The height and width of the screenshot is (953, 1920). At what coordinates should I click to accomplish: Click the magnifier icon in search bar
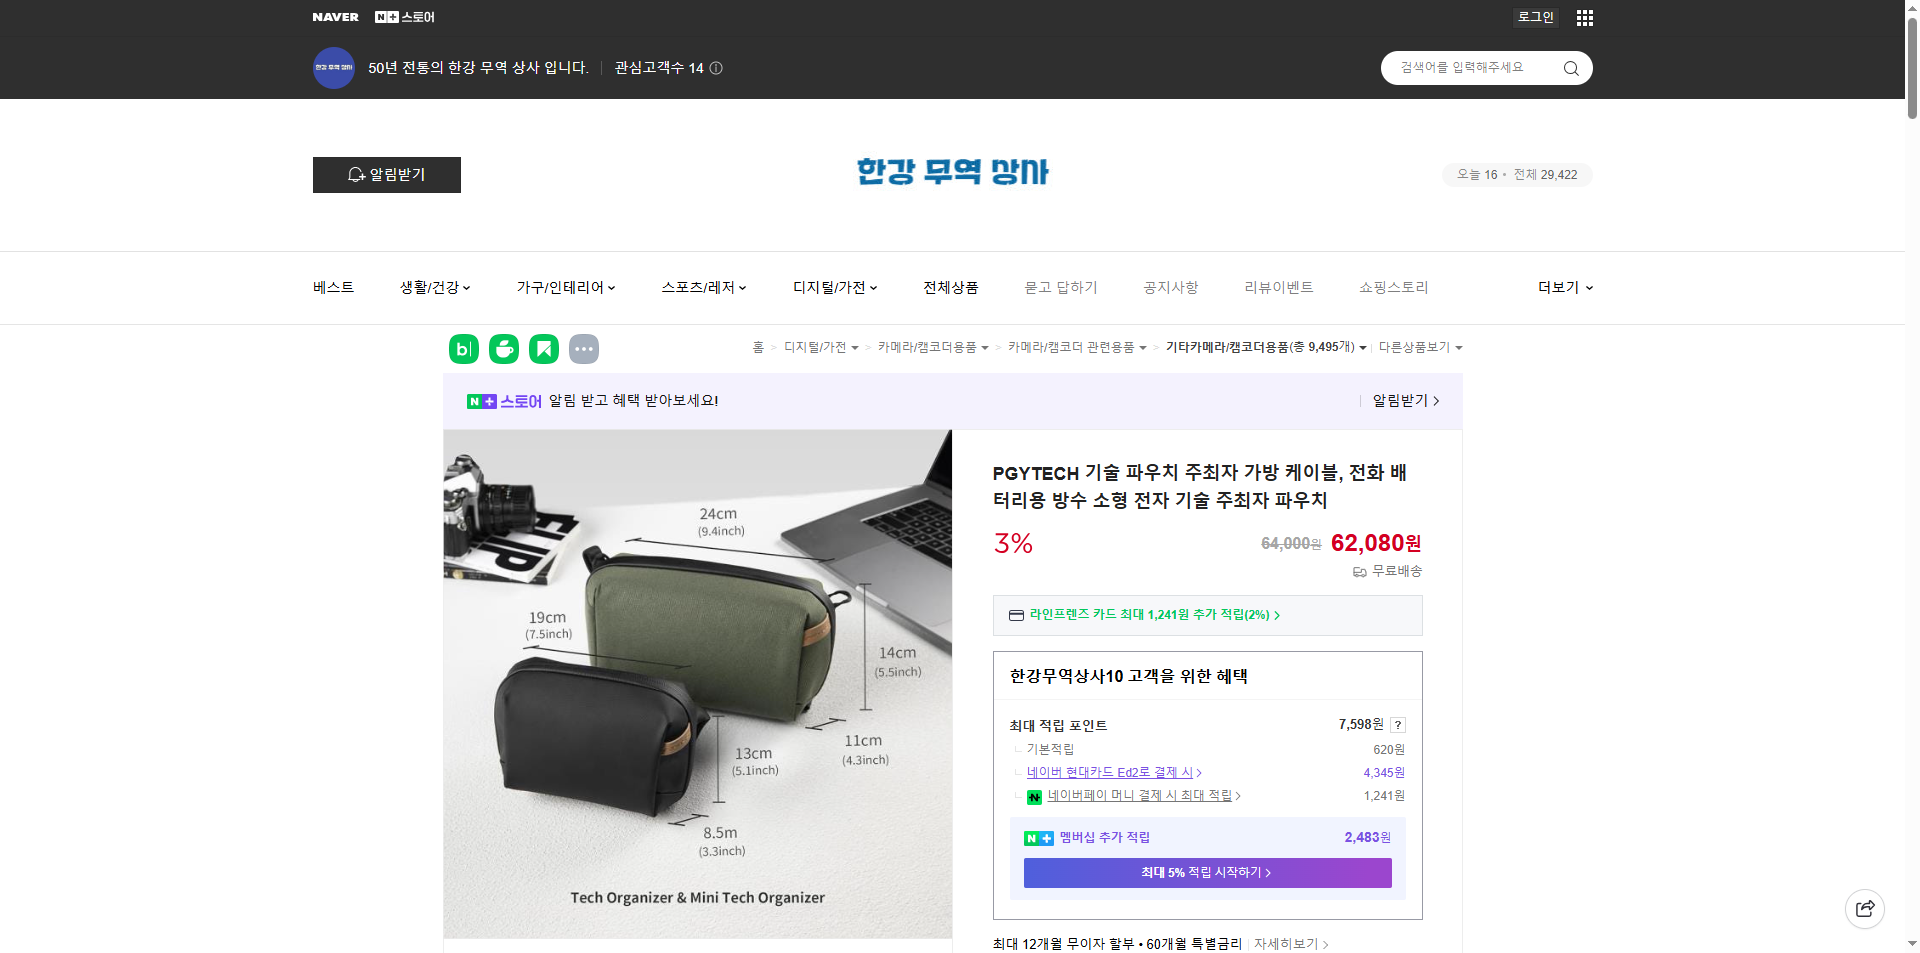[1570, 67]
